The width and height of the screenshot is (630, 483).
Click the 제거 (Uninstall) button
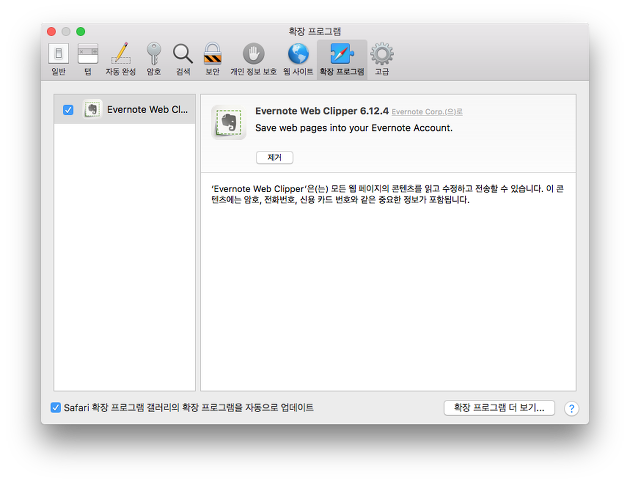pos(275,158)
